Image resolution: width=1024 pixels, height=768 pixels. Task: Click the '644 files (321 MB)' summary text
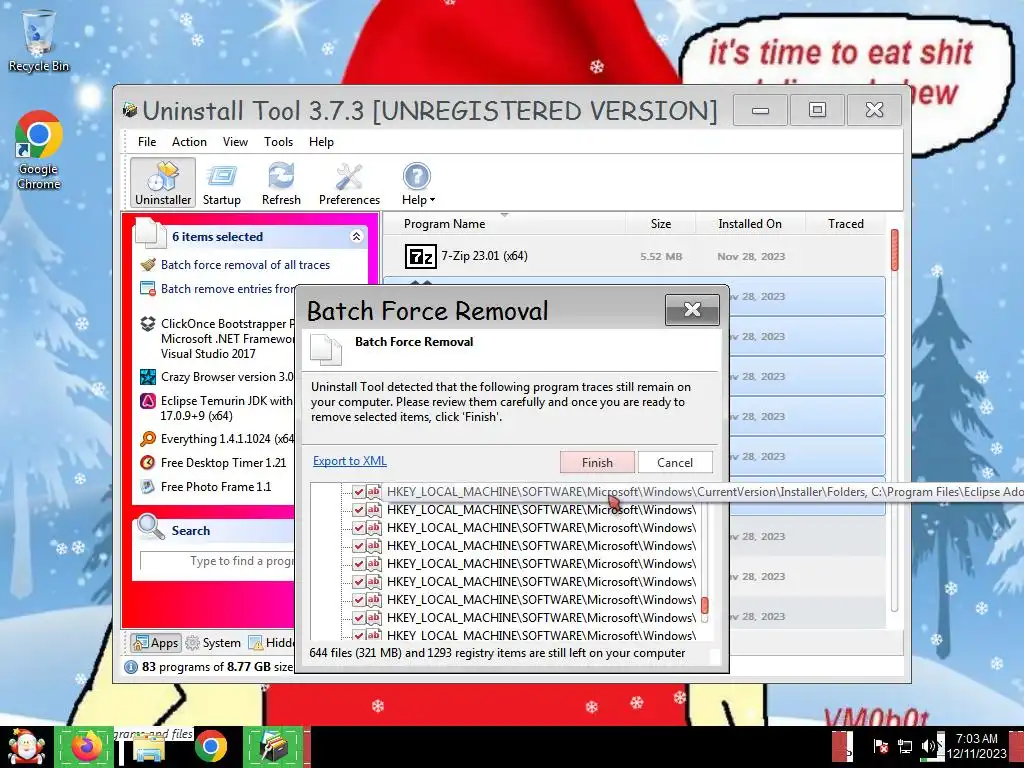point(497,652)
